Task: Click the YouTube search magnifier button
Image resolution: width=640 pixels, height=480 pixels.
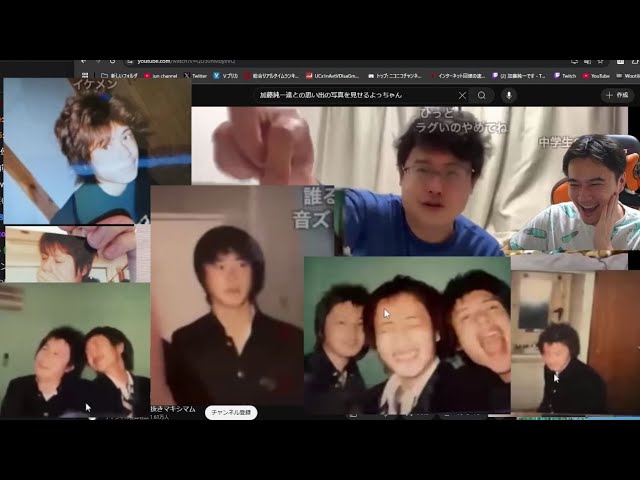Action: 482,96
